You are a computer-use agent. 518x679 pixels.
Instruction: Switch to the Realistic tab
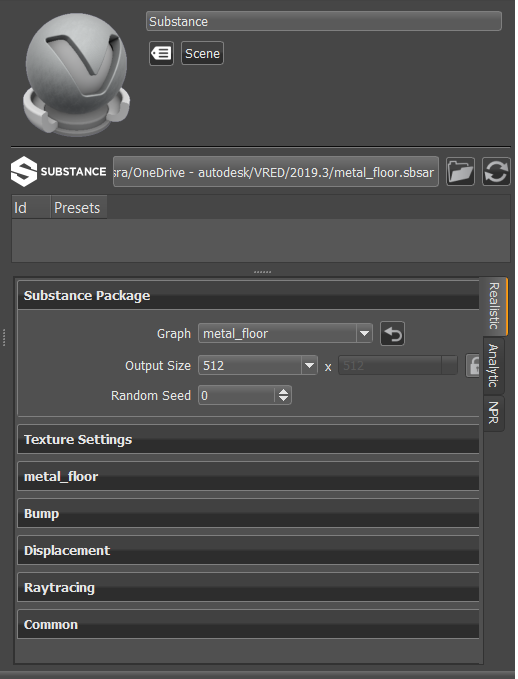494,306
